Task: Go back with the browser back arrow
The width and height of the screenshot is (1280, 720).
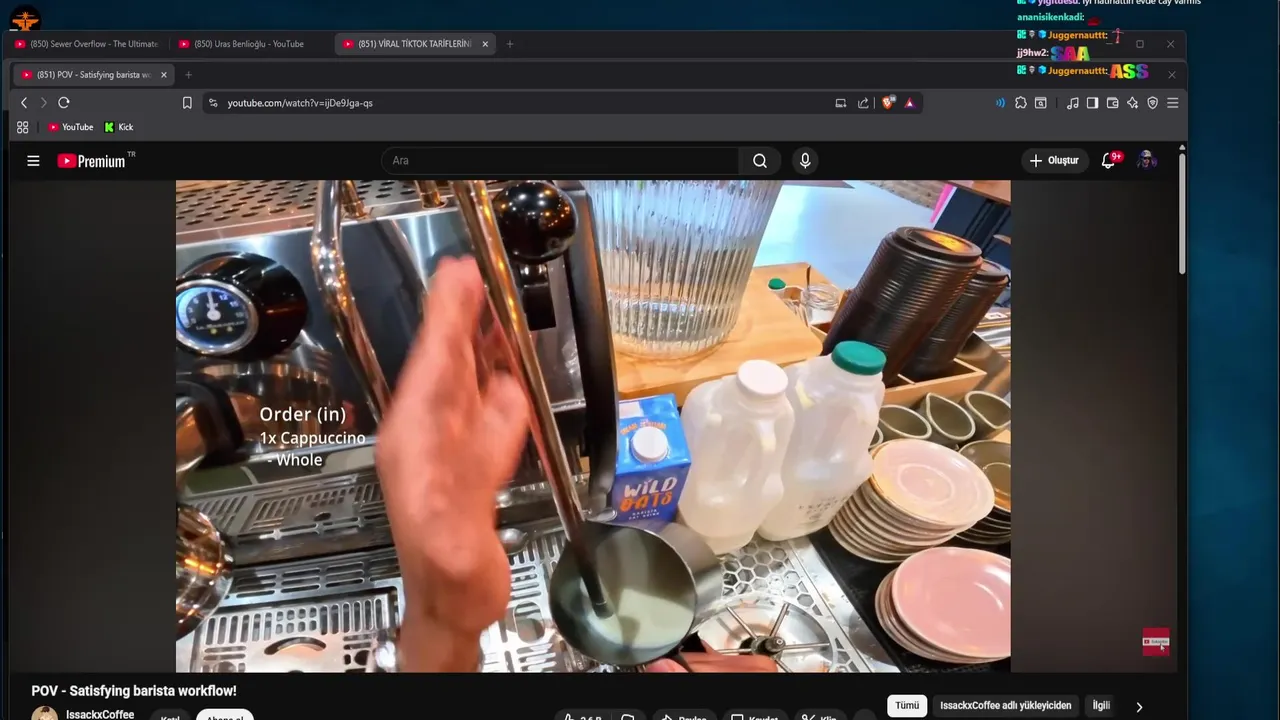Action: (24, 103)
